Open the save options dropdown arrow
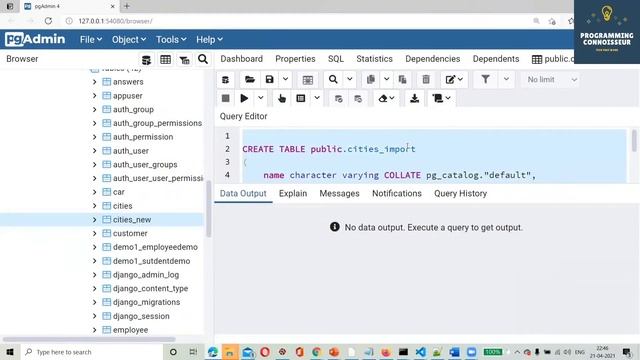640x360 pixels. point(285,80)
